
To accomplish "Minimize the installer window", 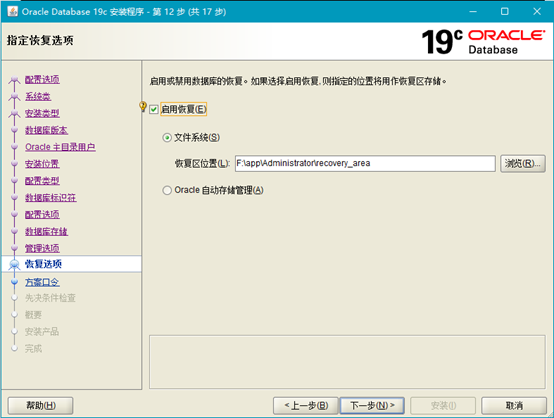I will (x=473, y=11).
